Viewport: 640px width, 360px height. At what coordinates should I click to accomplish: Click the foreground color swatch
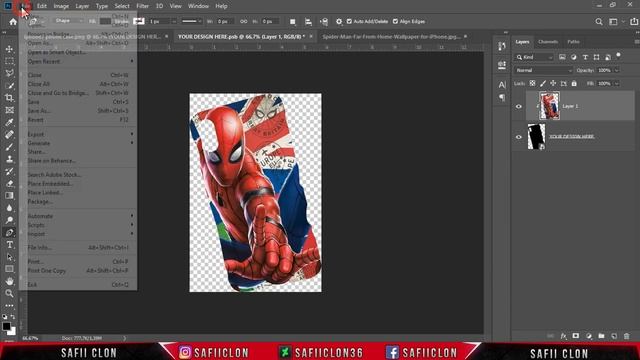click(6, 326)
